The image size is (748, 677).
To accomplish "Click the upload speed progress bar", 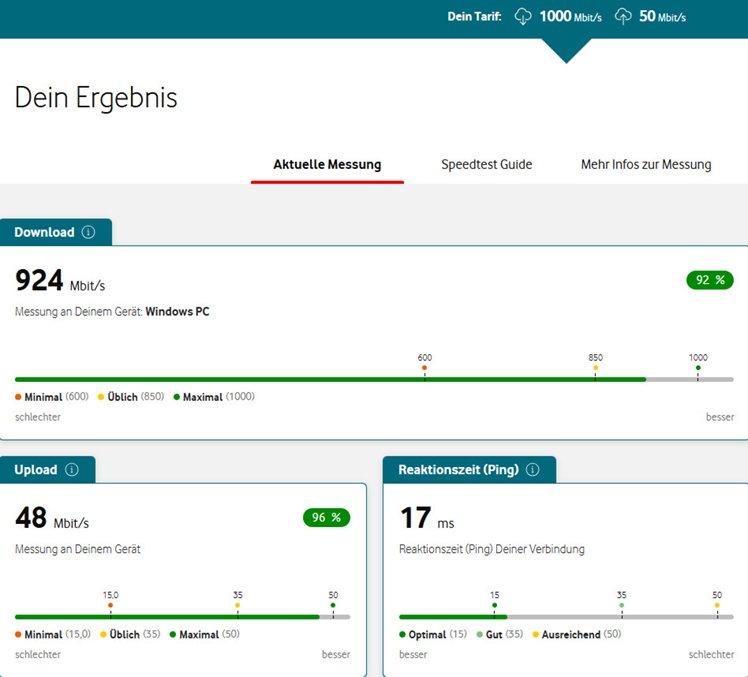I will (x=182, y=617).
